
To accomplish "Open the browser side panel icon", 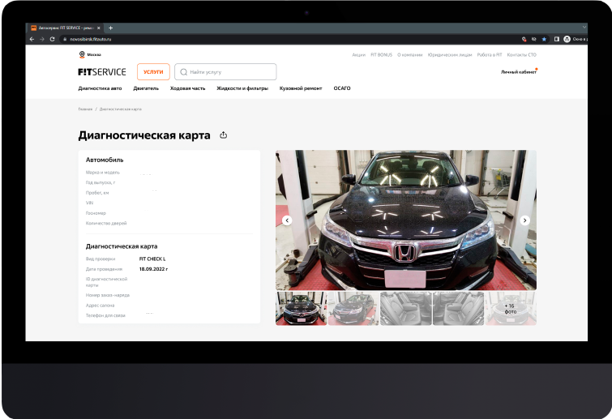I will [557, 39].
